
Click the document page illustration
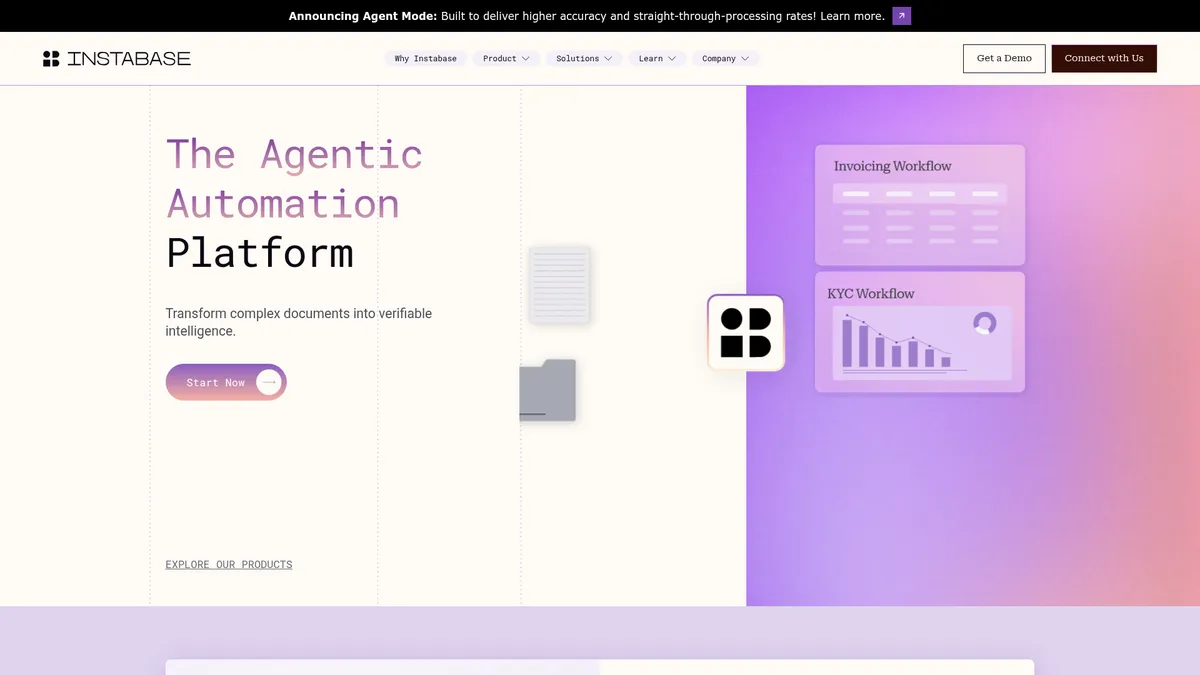coord(560,285)
